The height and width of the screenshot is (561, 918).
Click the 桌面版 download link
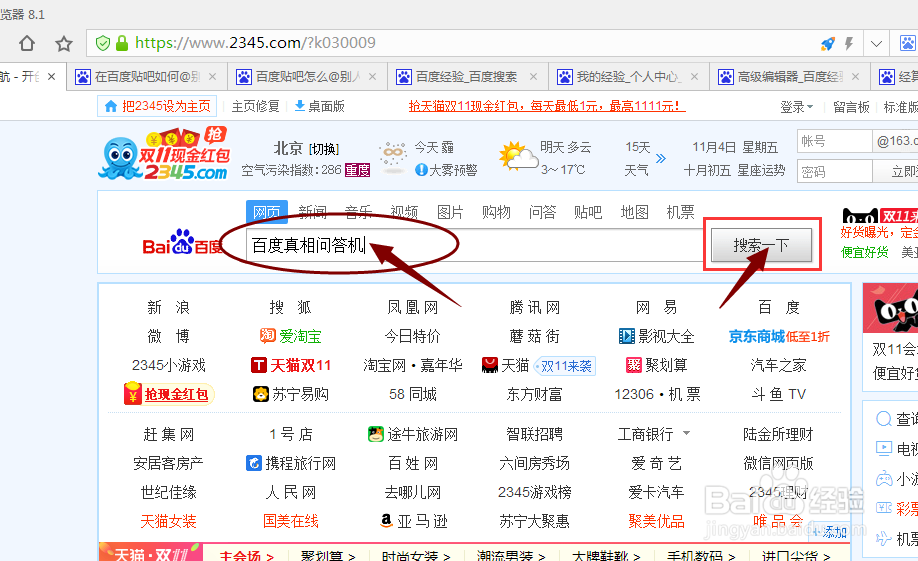pos(320,107)
